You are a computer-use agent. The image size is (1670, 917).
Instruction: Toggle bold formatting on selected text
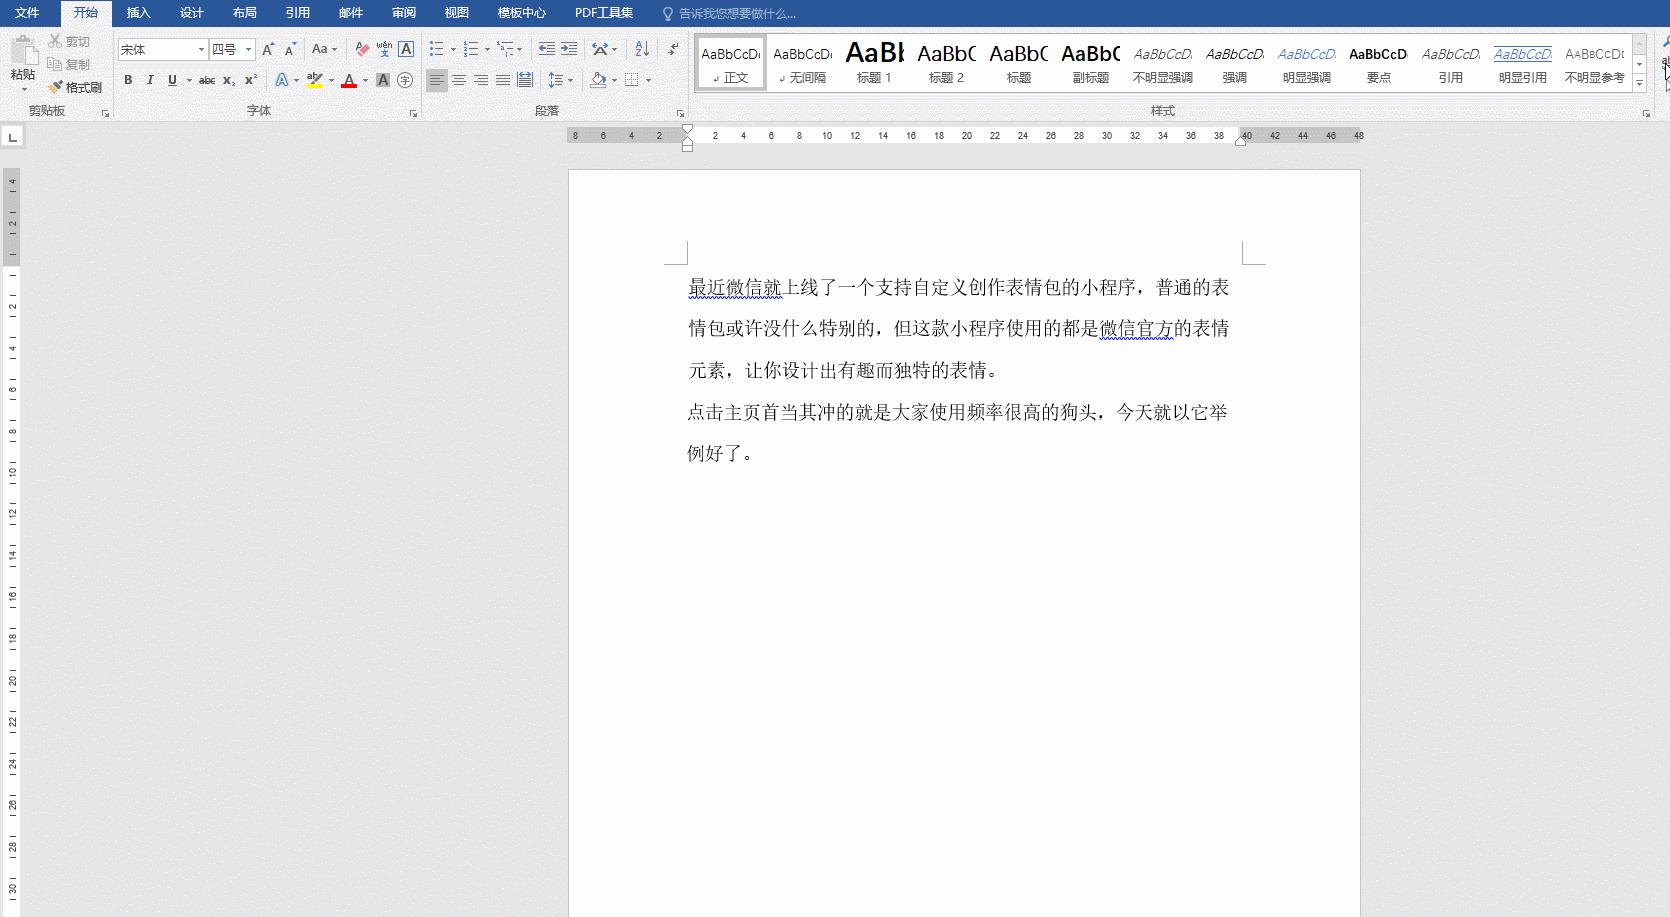(128, 80)
